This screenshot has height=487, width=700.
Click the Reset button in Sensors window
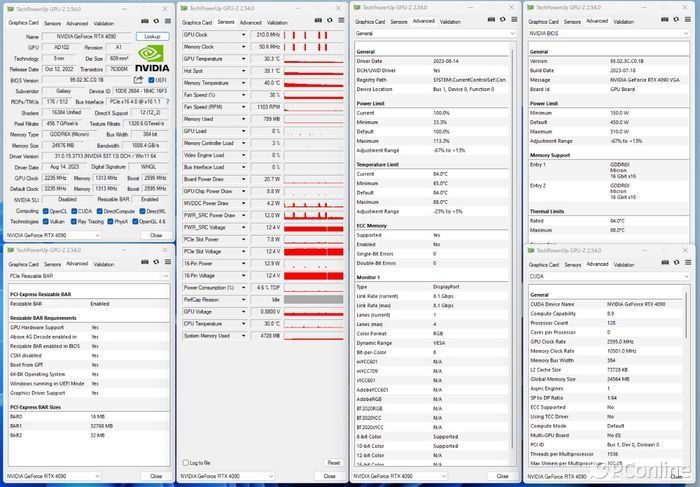[332, 463]
